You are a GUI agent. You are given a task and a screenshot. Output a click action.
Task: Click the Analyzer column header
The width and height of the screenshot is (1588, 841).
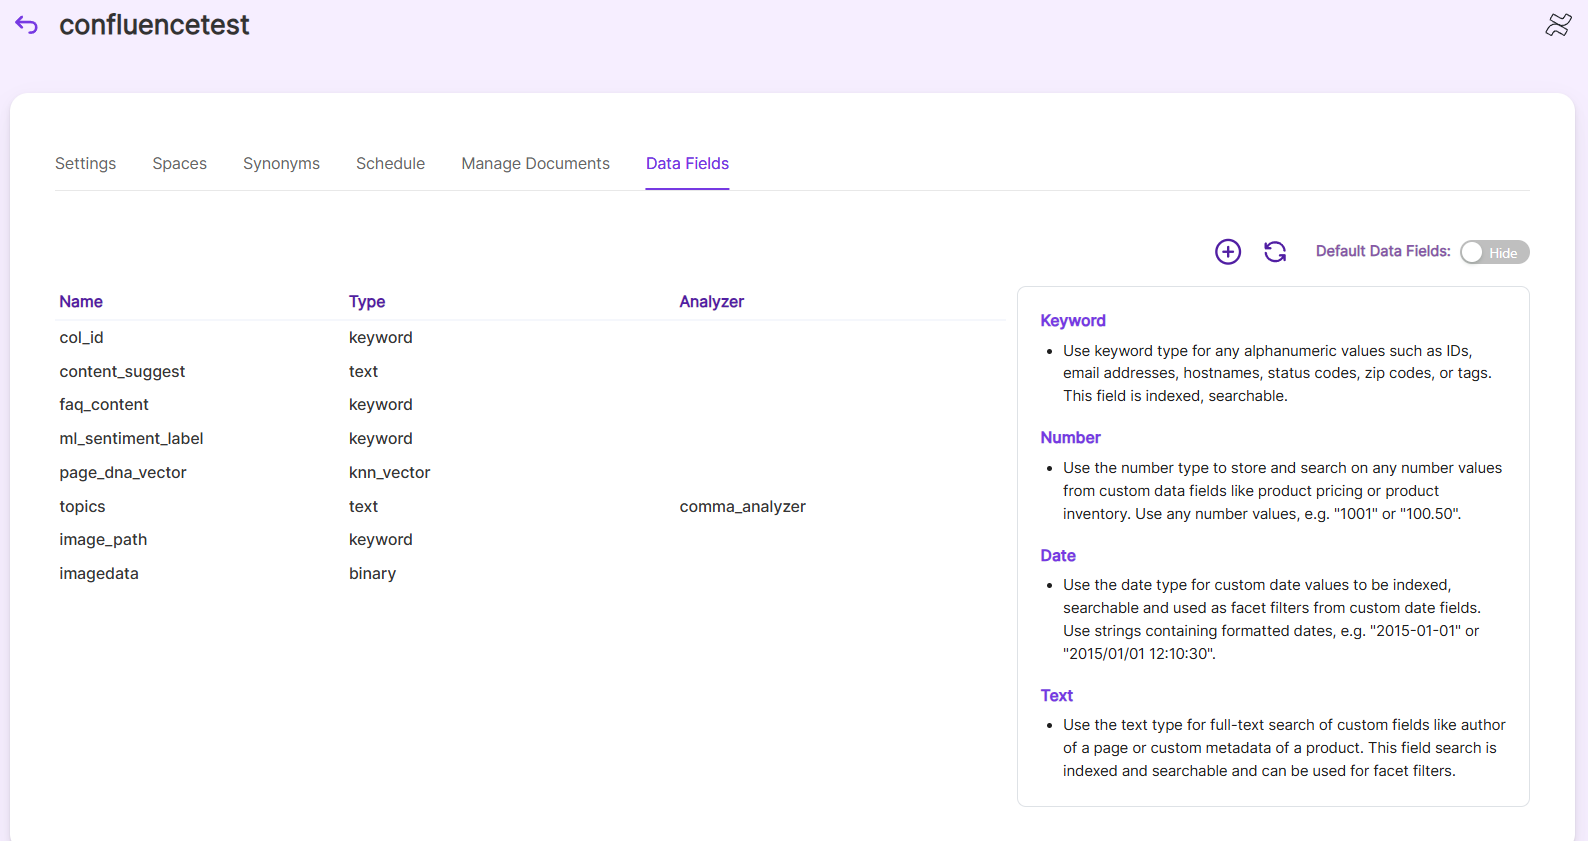point(711,301)
